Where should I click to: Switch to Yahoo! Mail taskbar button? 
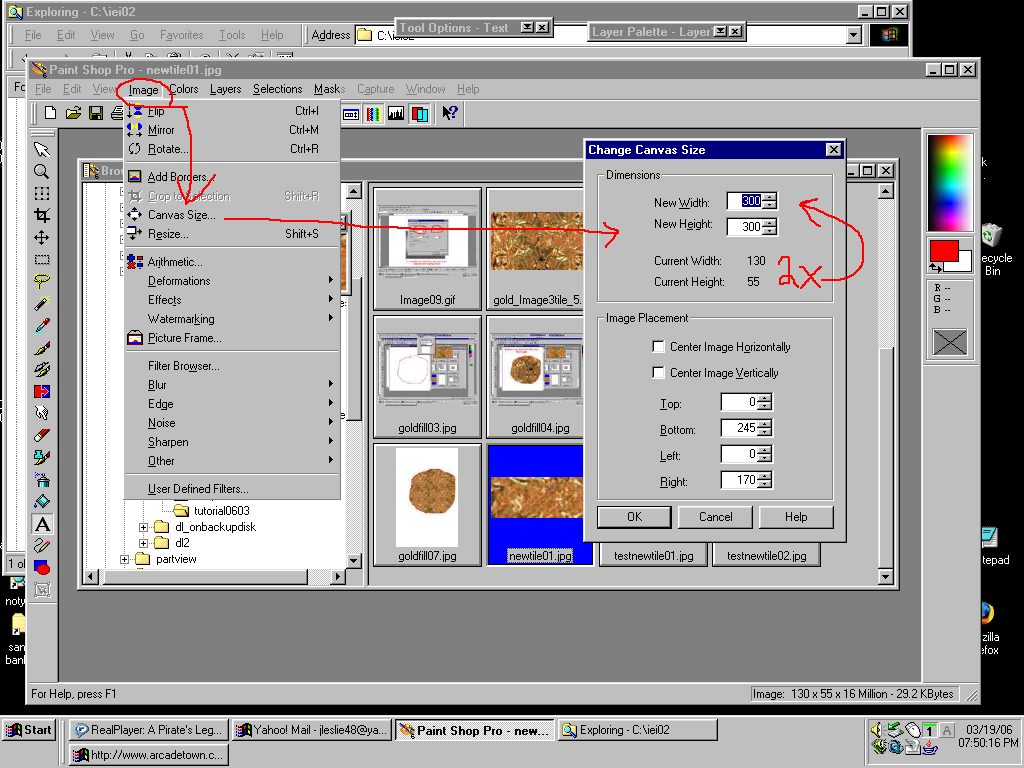[x=313, y=730]
